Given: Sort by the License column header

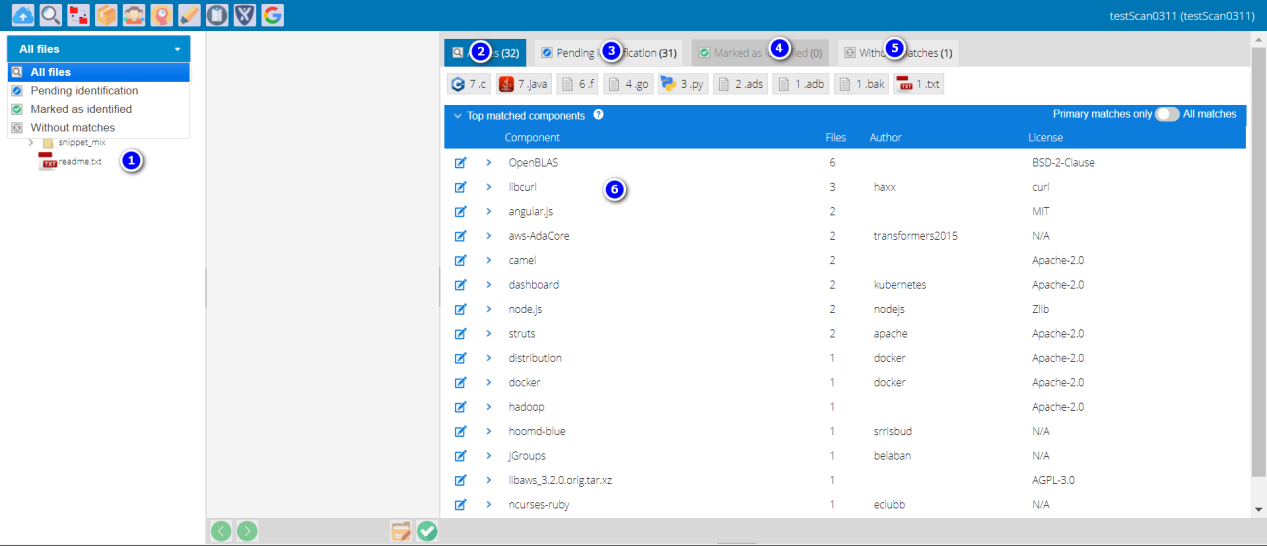Looking at the screenshot, I should pyautogui.click(x=1045, y=138).
